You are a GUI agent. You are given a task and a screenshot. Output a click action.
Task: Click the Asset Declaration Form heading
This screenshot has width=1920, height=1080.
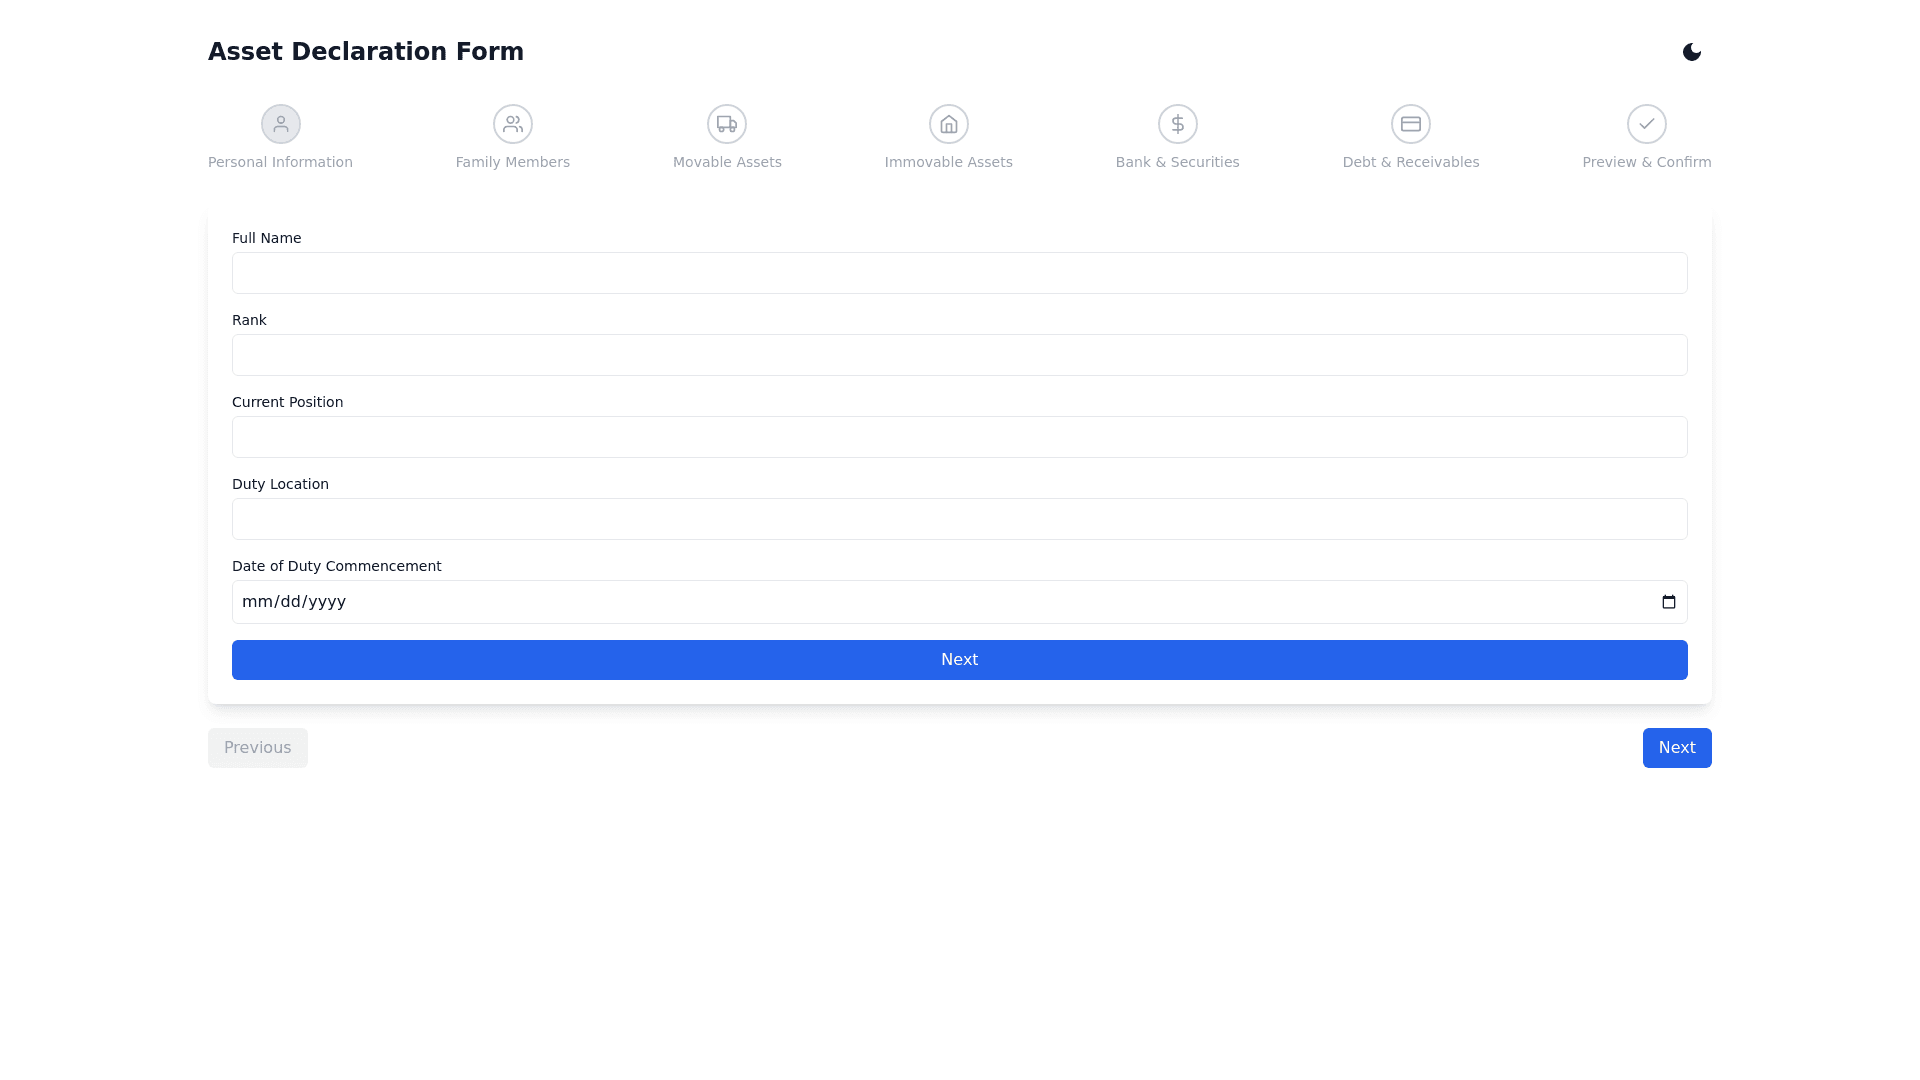(365, 52)
